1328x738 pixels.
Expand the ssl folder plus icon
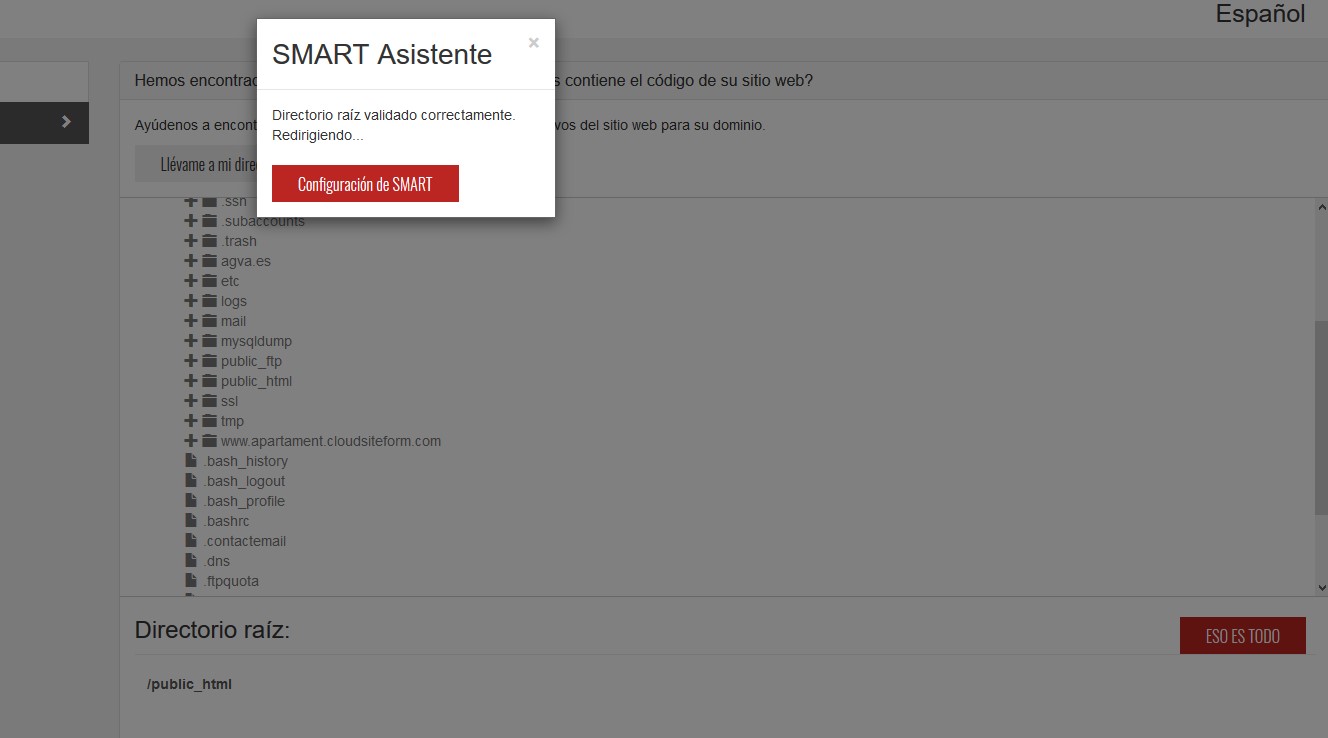pyautogui.click(x=191, y=401)
